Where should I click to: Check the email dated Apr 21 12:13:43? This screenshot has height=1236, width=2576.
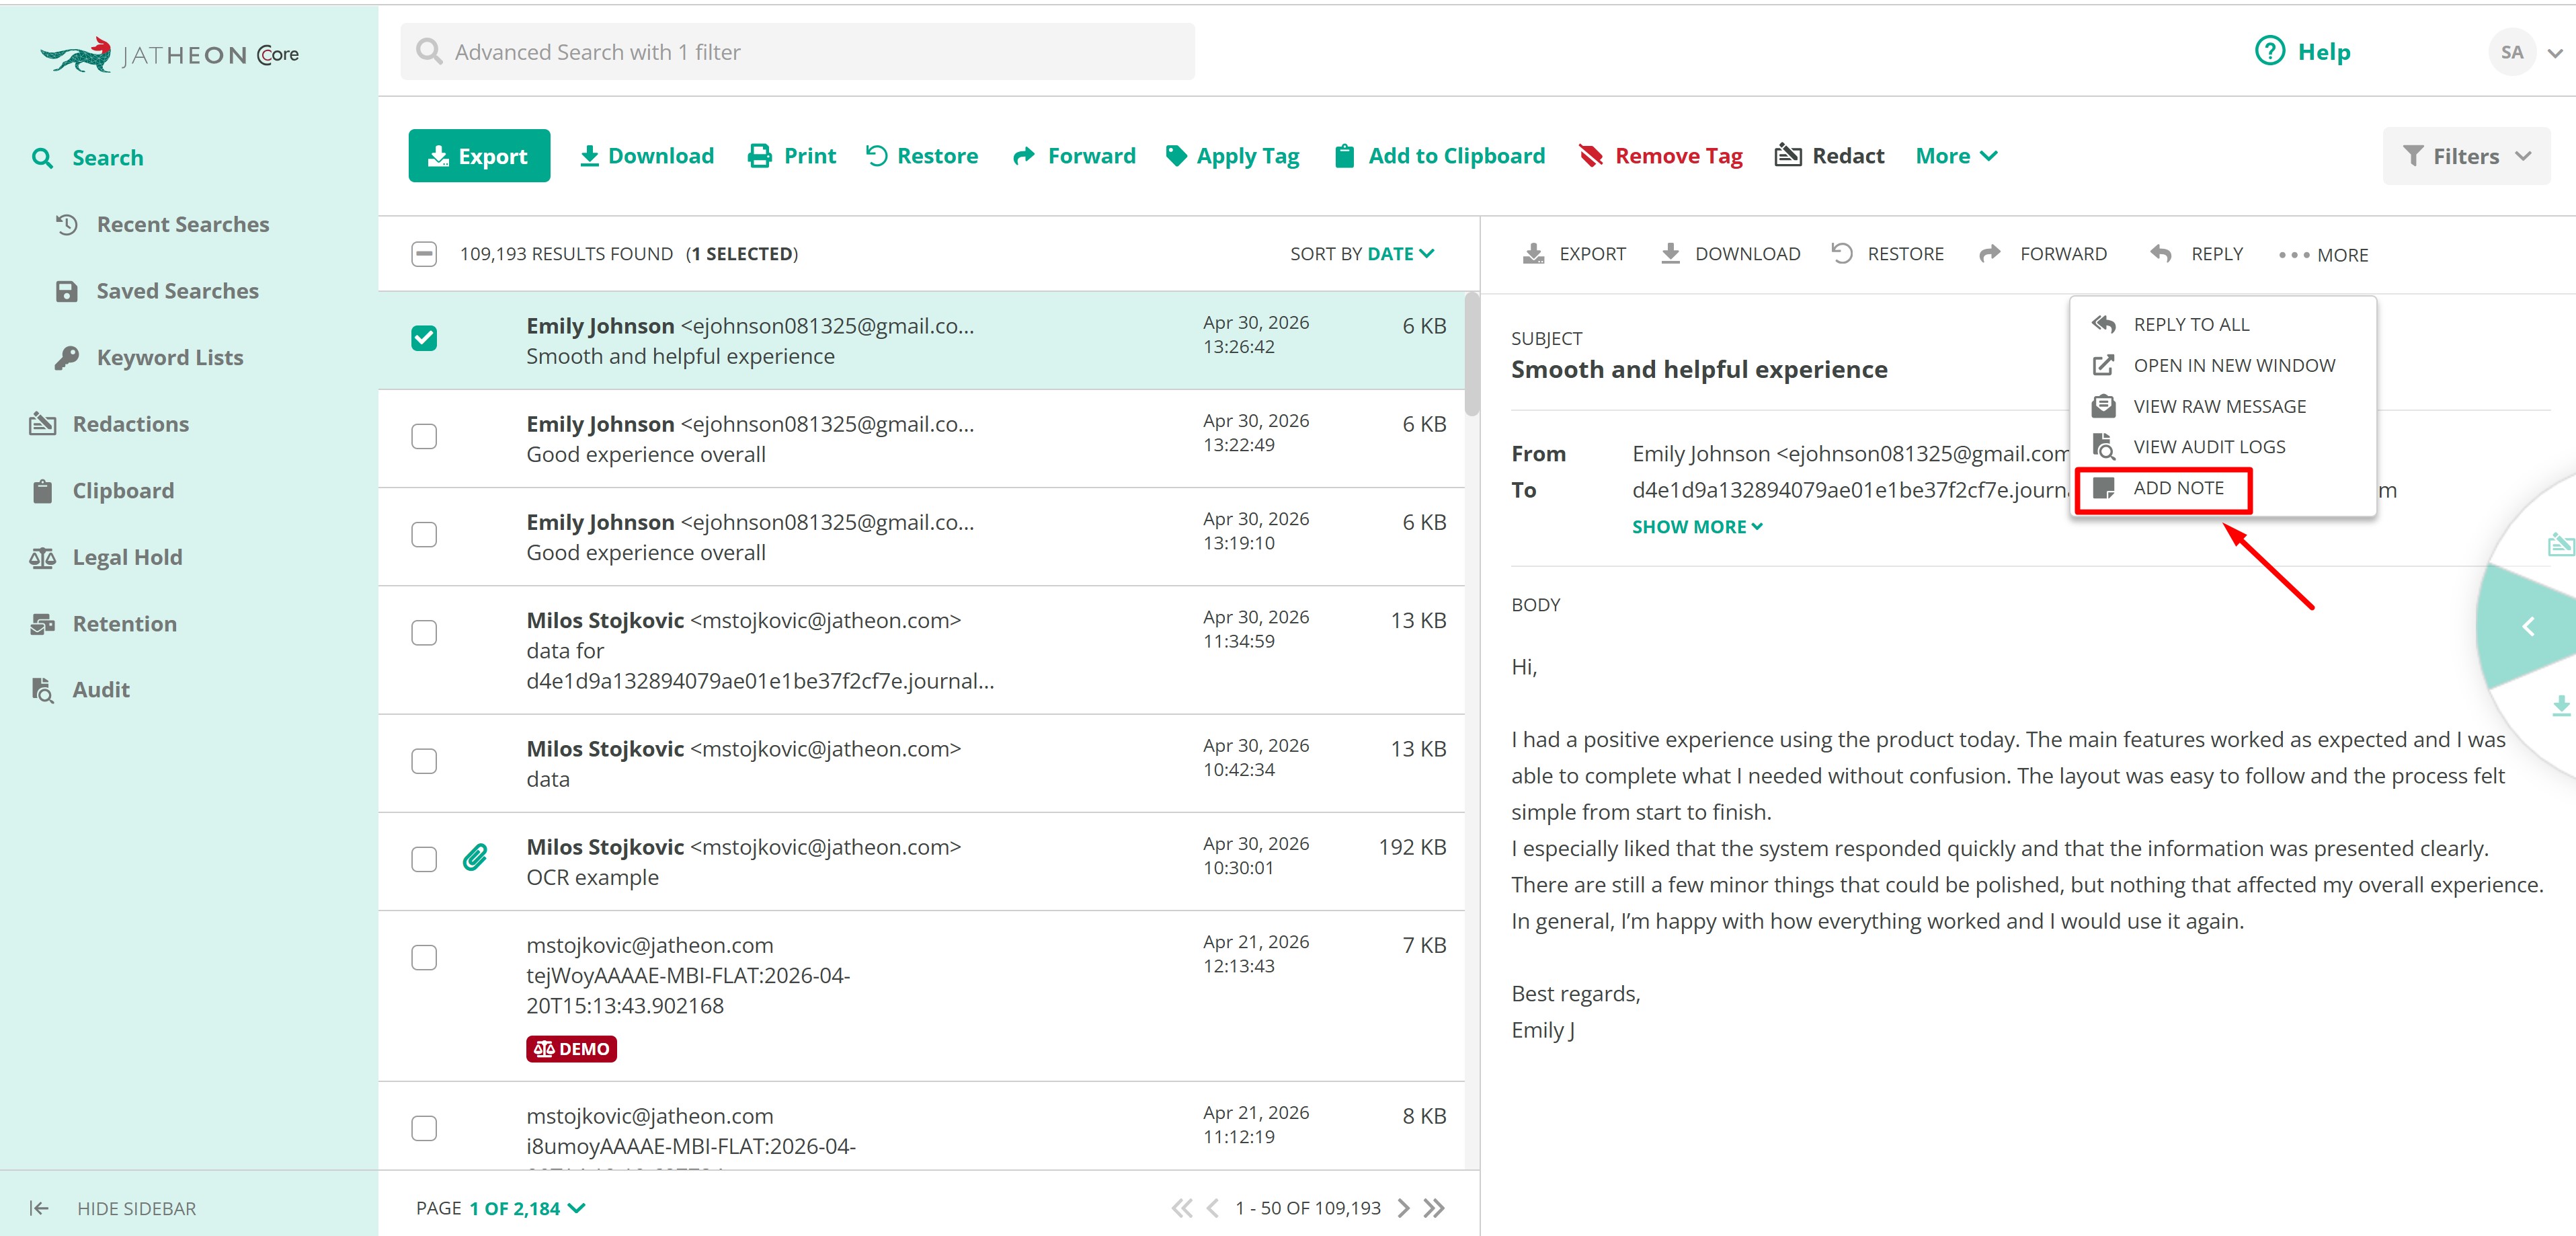pos(424,957)
